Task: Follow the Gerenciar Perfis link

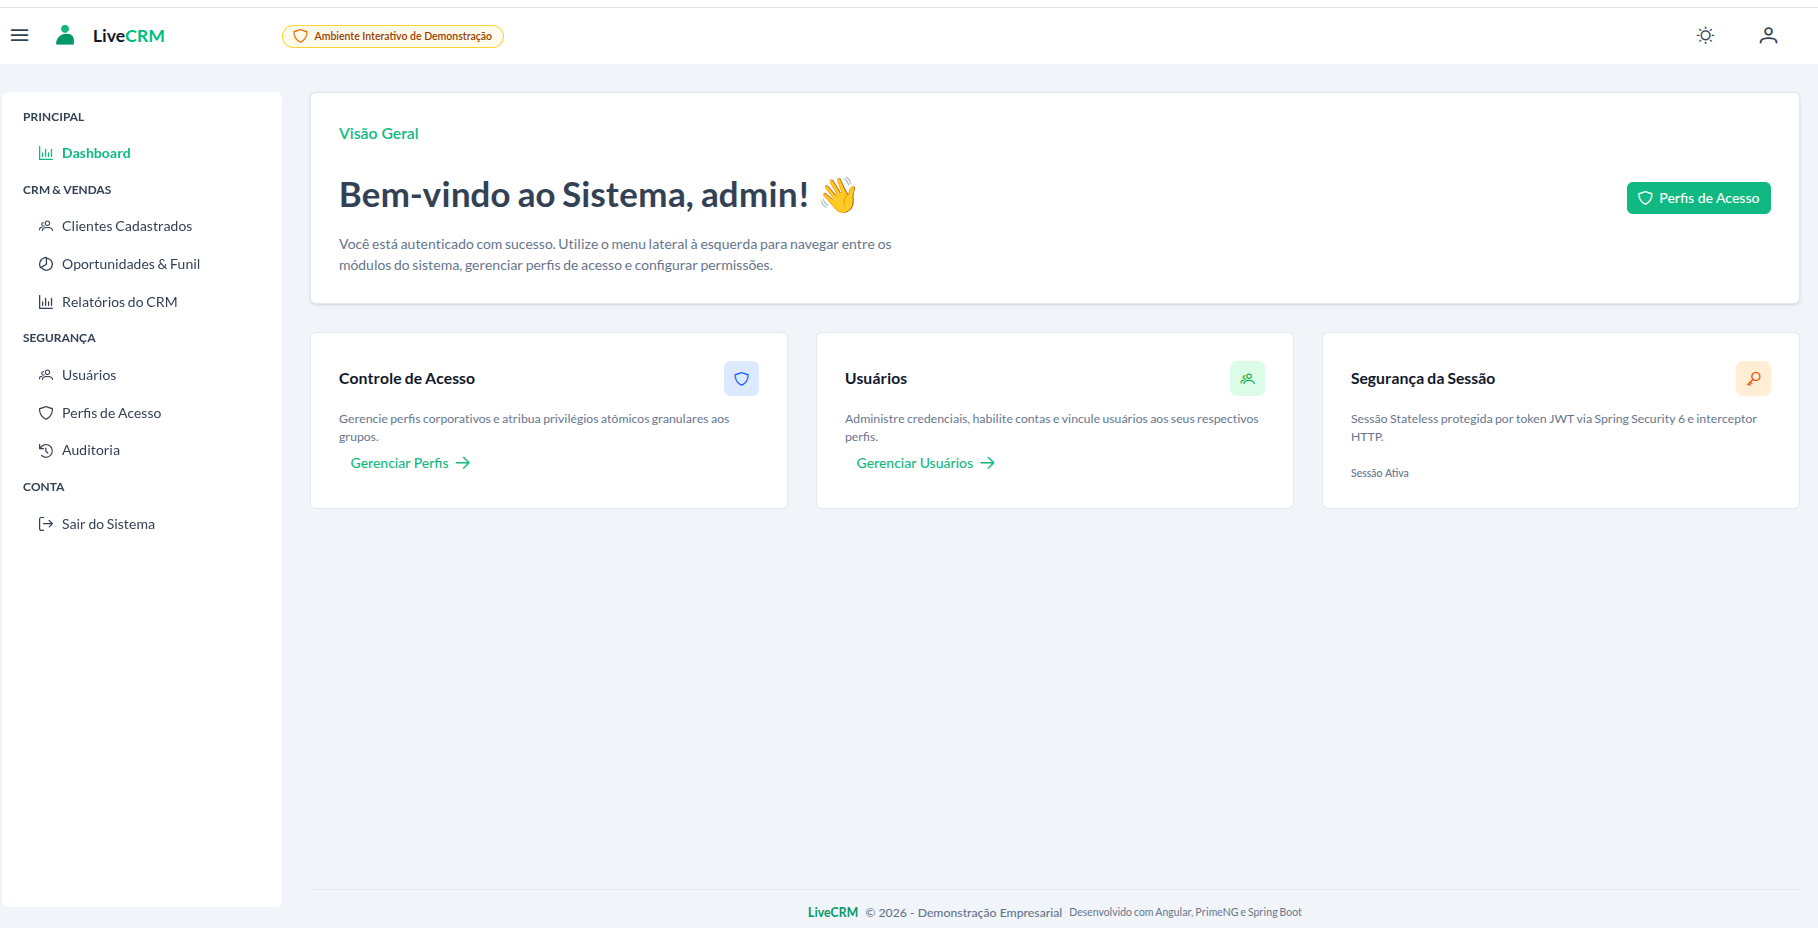Action: click(x=410, y=463)
